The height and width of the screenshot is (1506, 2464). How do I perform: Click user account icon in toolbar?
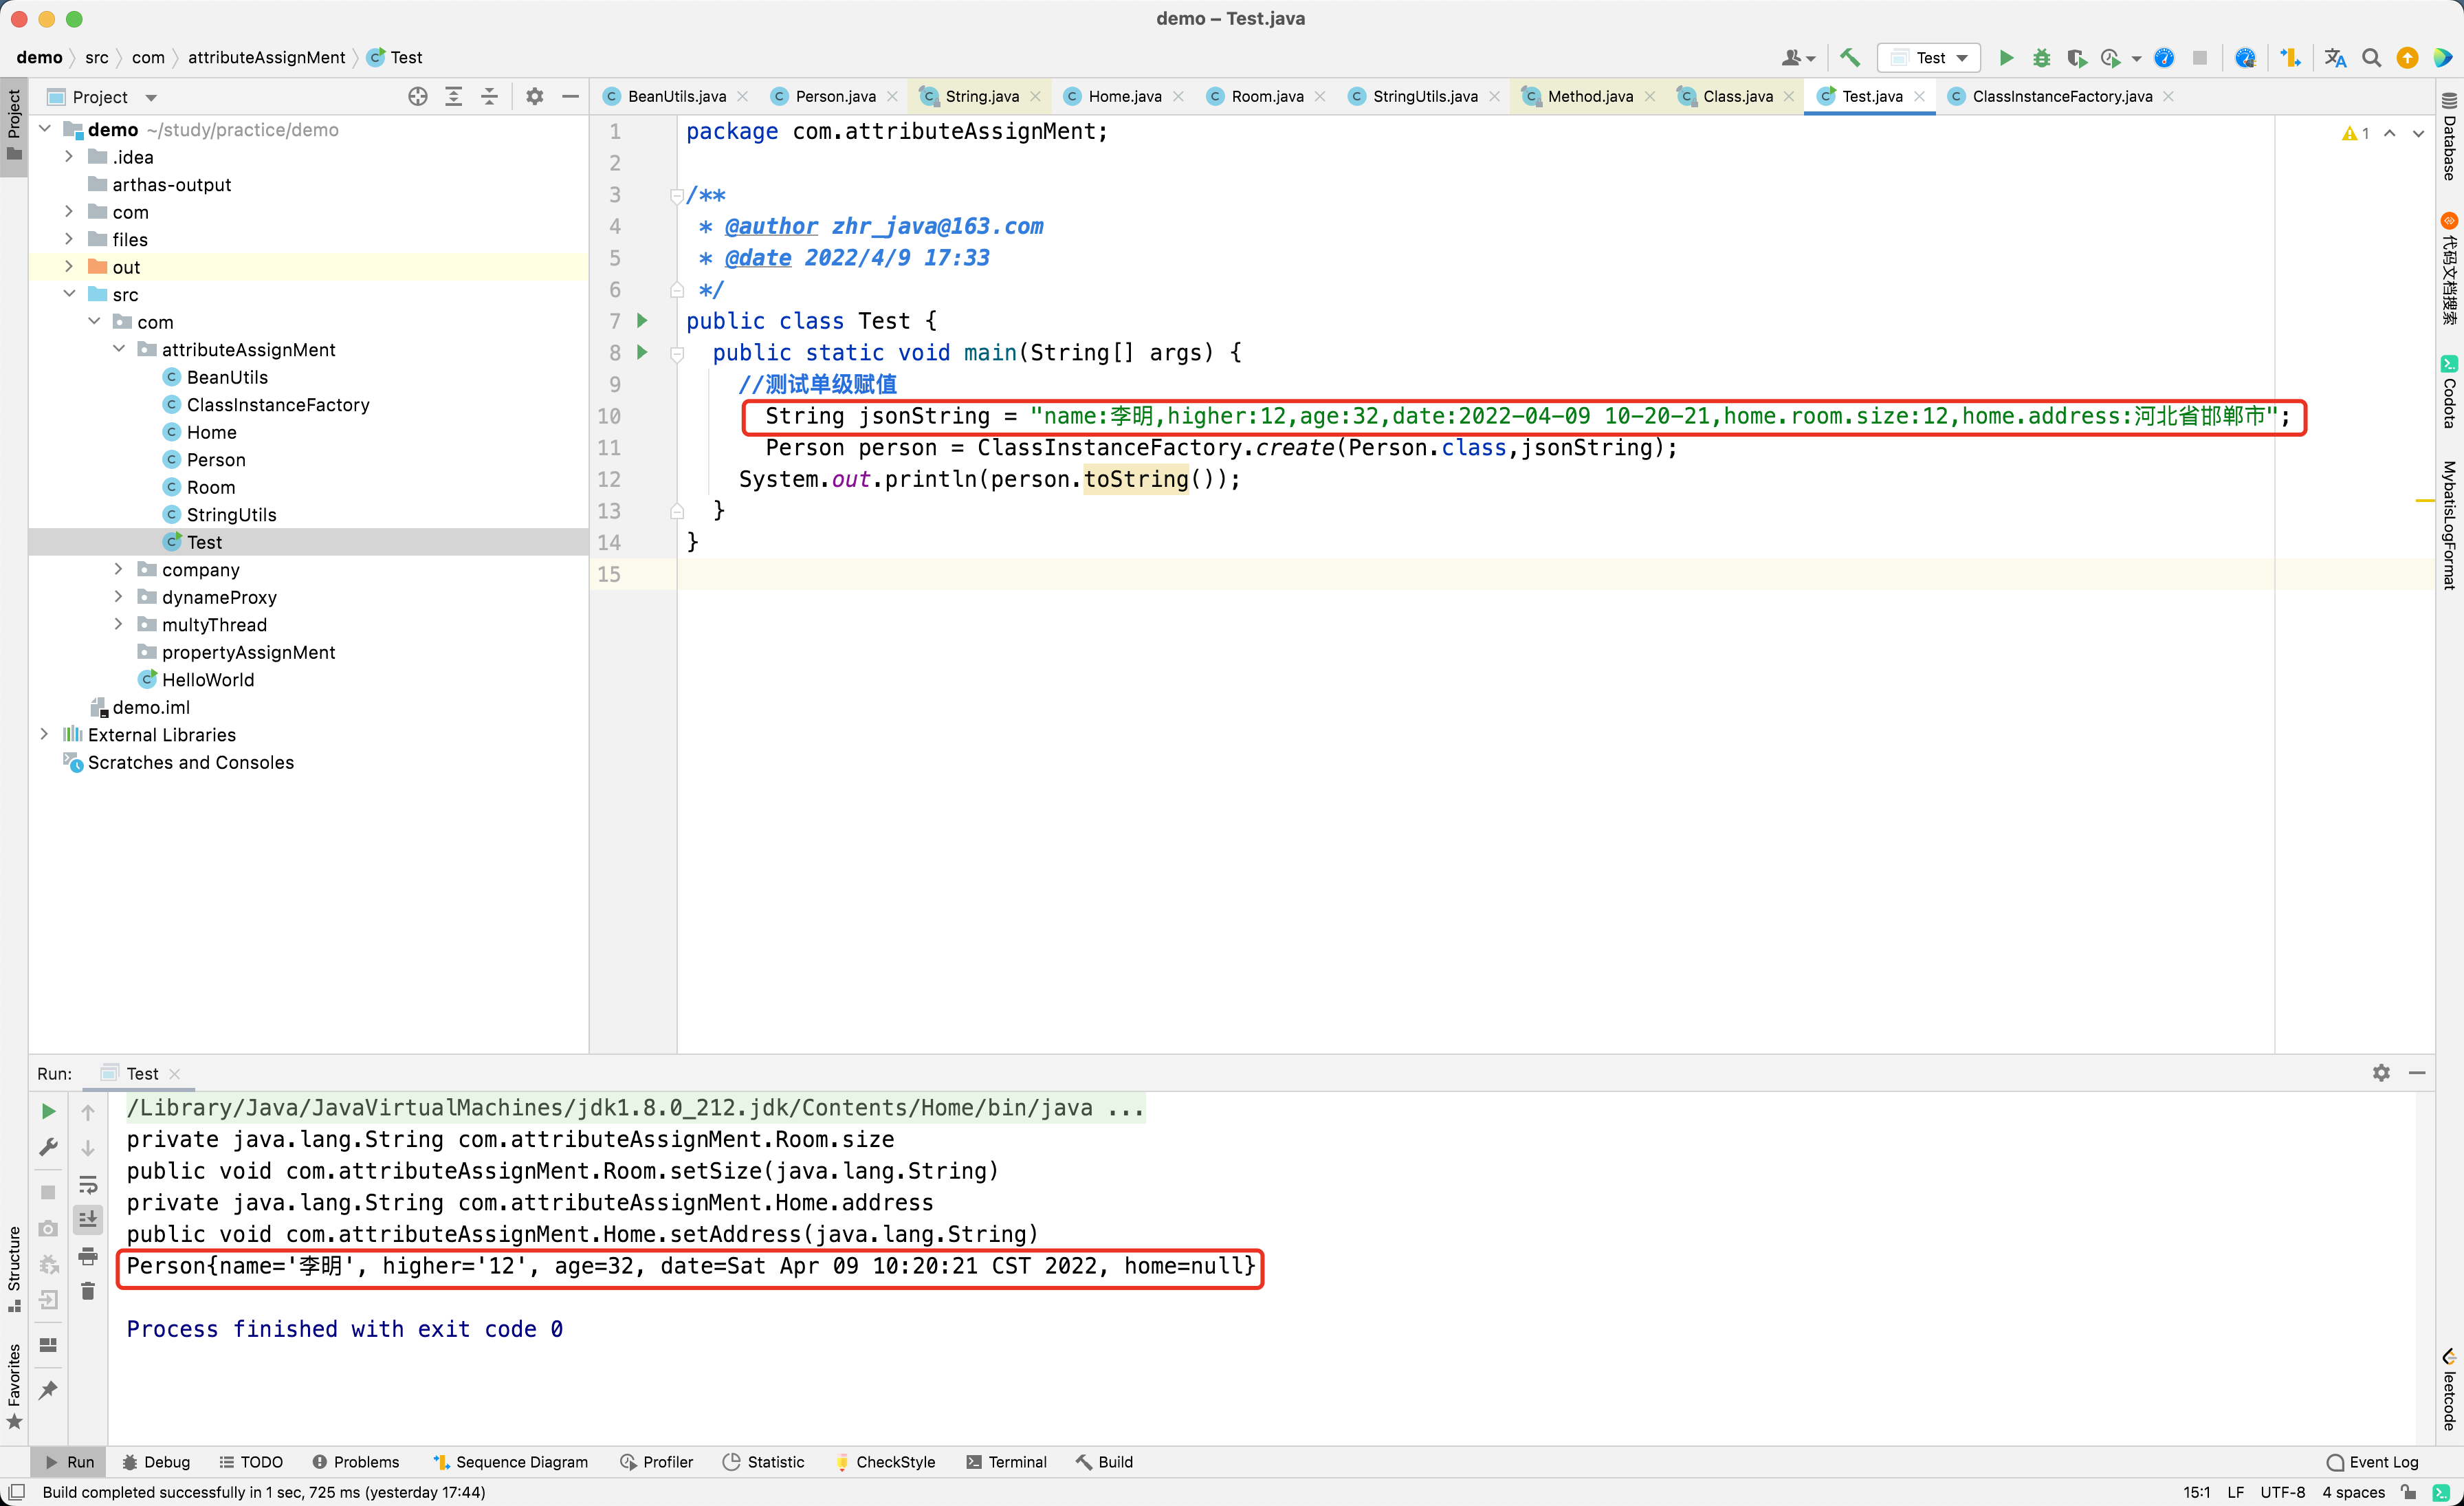pos(1797,58)
